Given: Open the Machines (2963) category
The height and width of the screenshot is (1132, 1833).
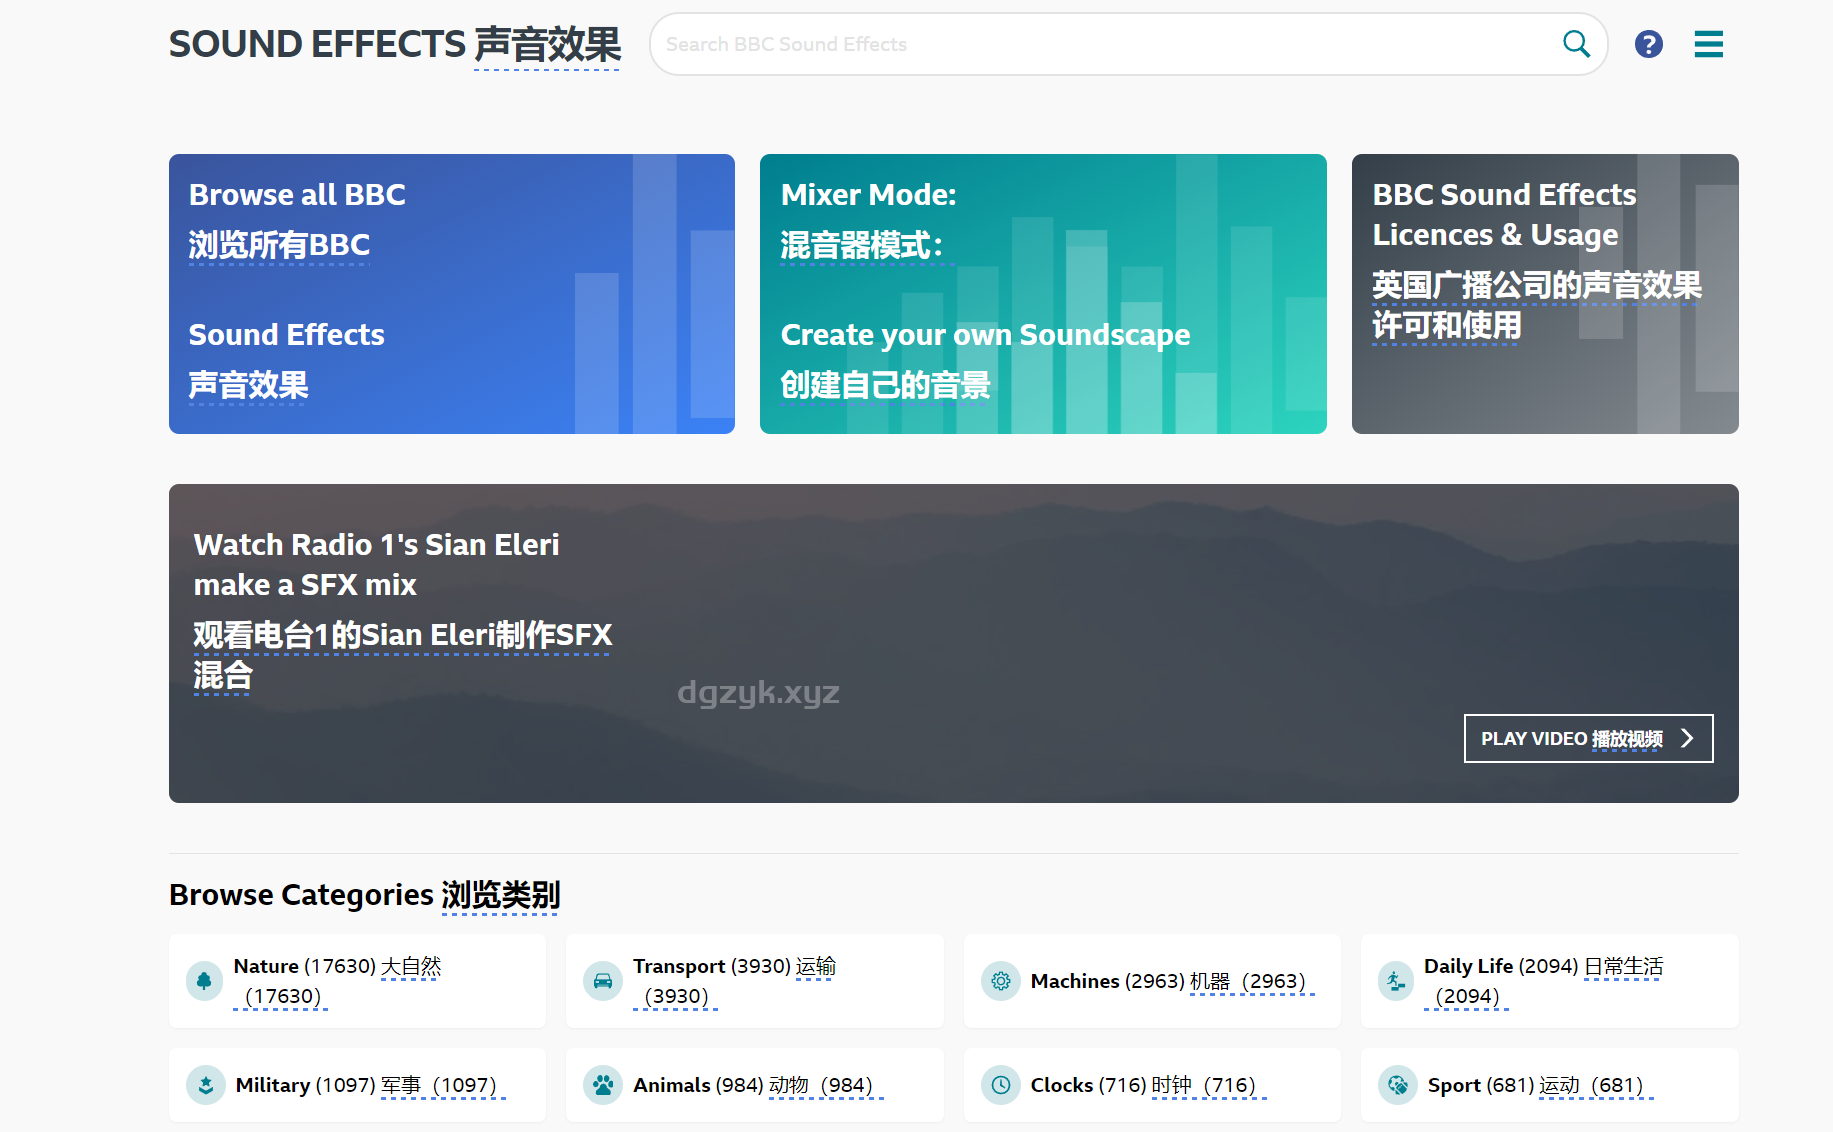Looking at the screenshot, I should coord(1152,981).
